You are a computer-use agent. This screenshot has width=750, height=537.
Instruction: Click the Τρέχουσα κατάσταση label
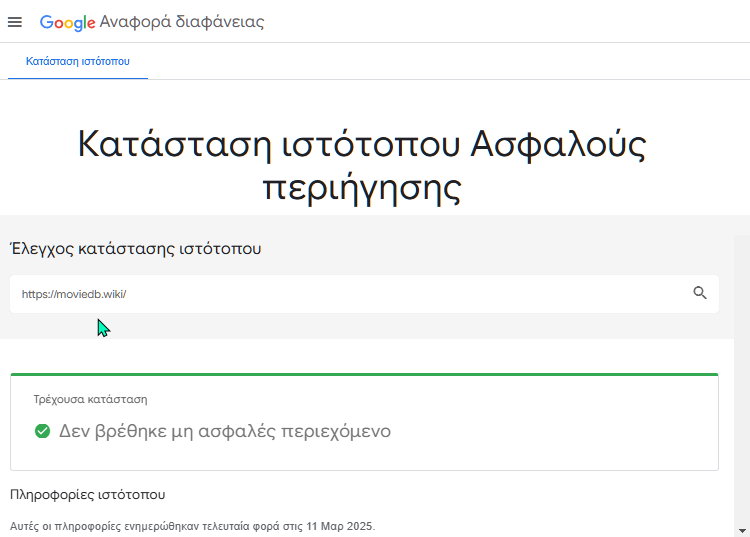click(x=90, y=399)
